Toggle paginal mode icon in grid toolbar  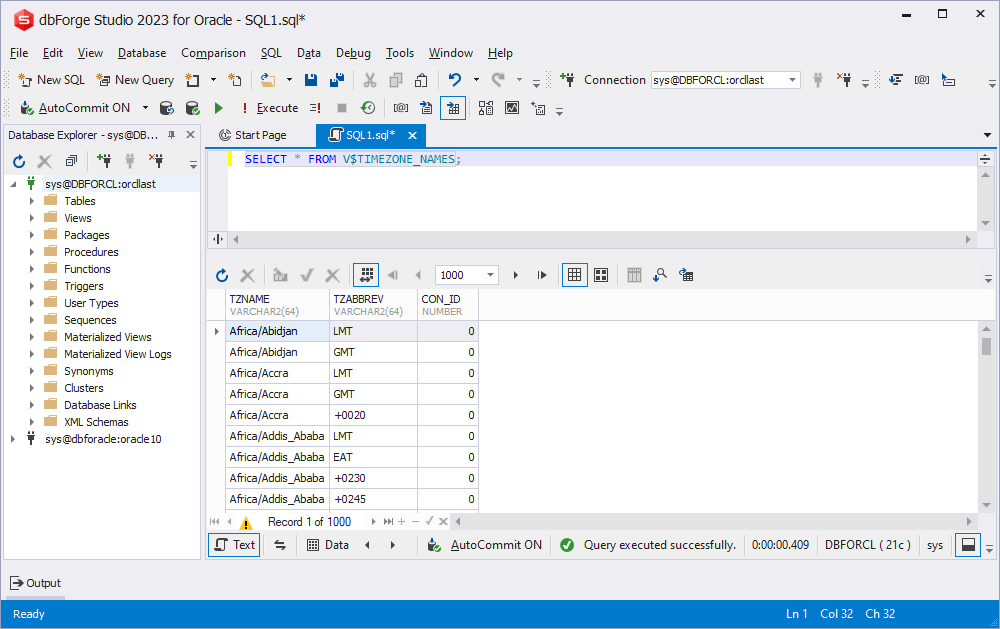click(366, 275)
